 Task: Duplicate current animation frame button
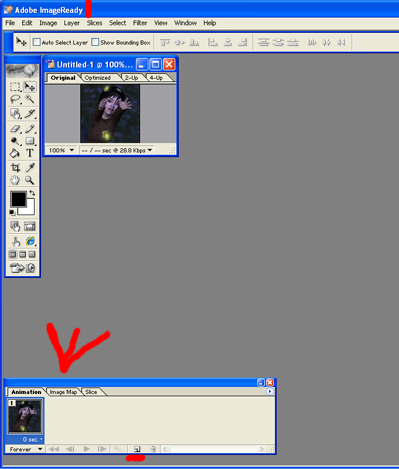(137, 449)
